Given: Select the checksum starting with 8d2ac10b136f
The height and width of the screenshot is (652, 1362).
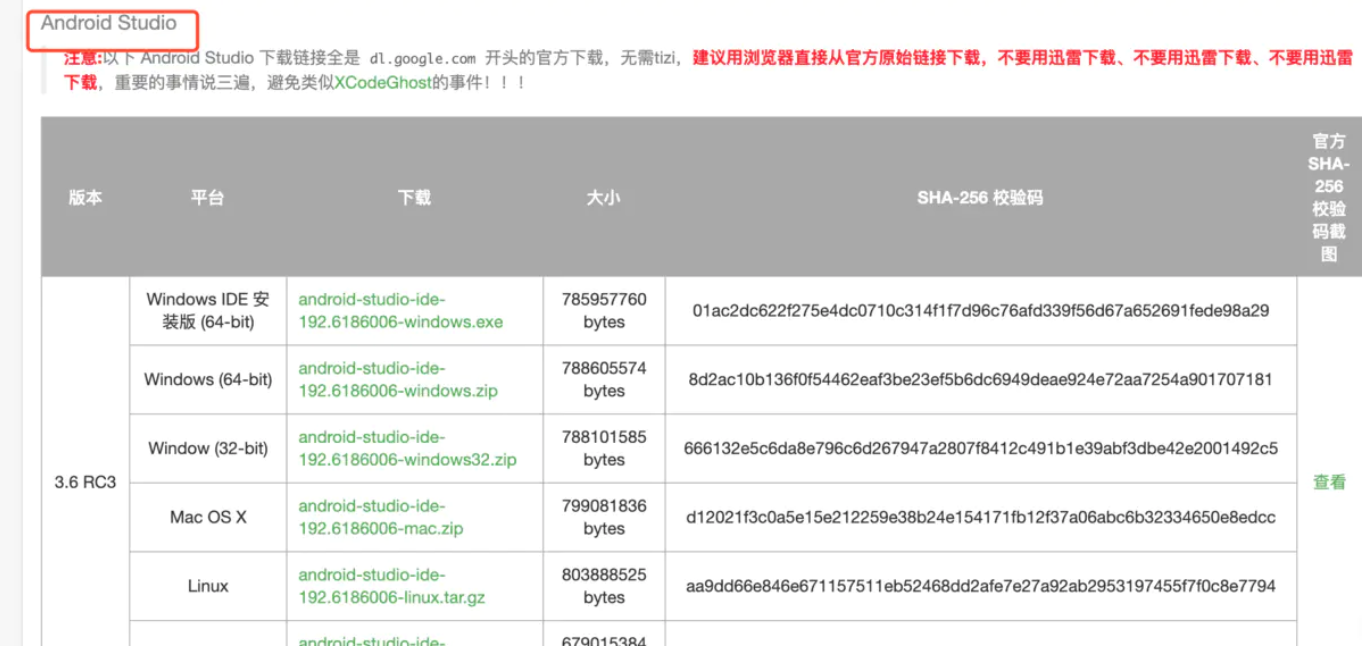Looking at the screenshot, I should [981, 380].
